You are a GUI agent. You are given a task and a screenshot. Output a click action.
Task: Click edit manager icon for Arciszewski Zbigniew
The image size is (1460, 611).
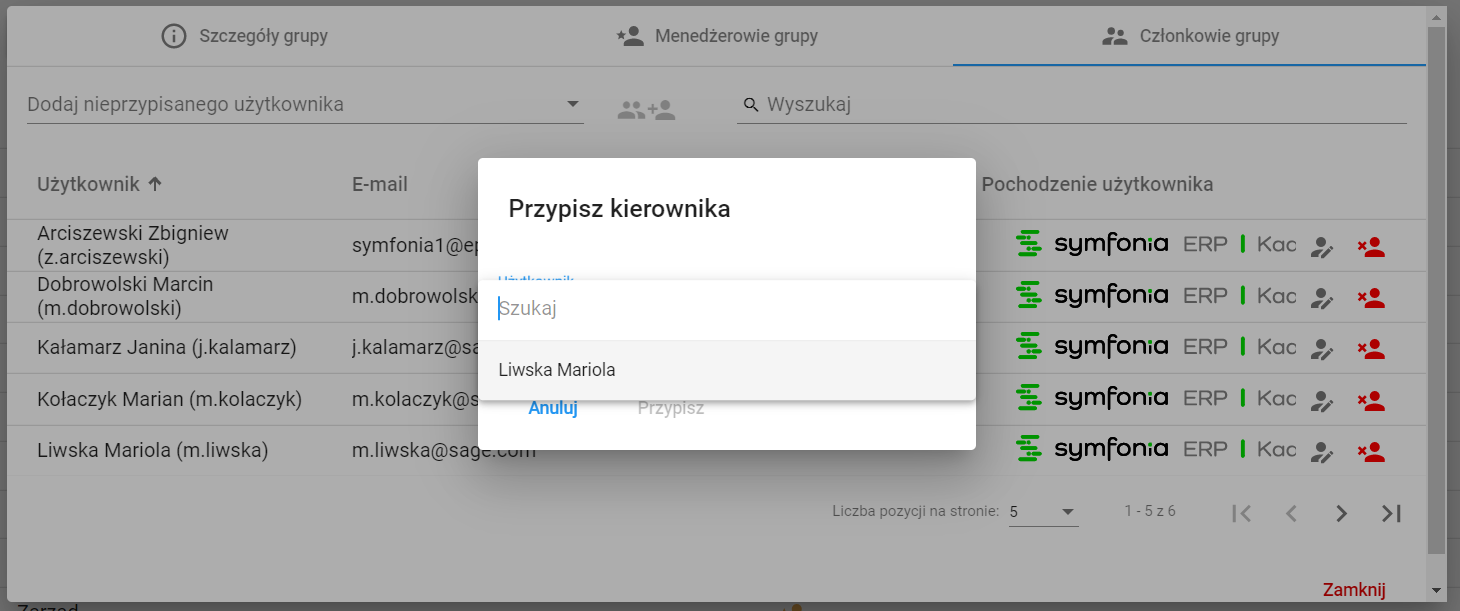[x=1323, y=247]
